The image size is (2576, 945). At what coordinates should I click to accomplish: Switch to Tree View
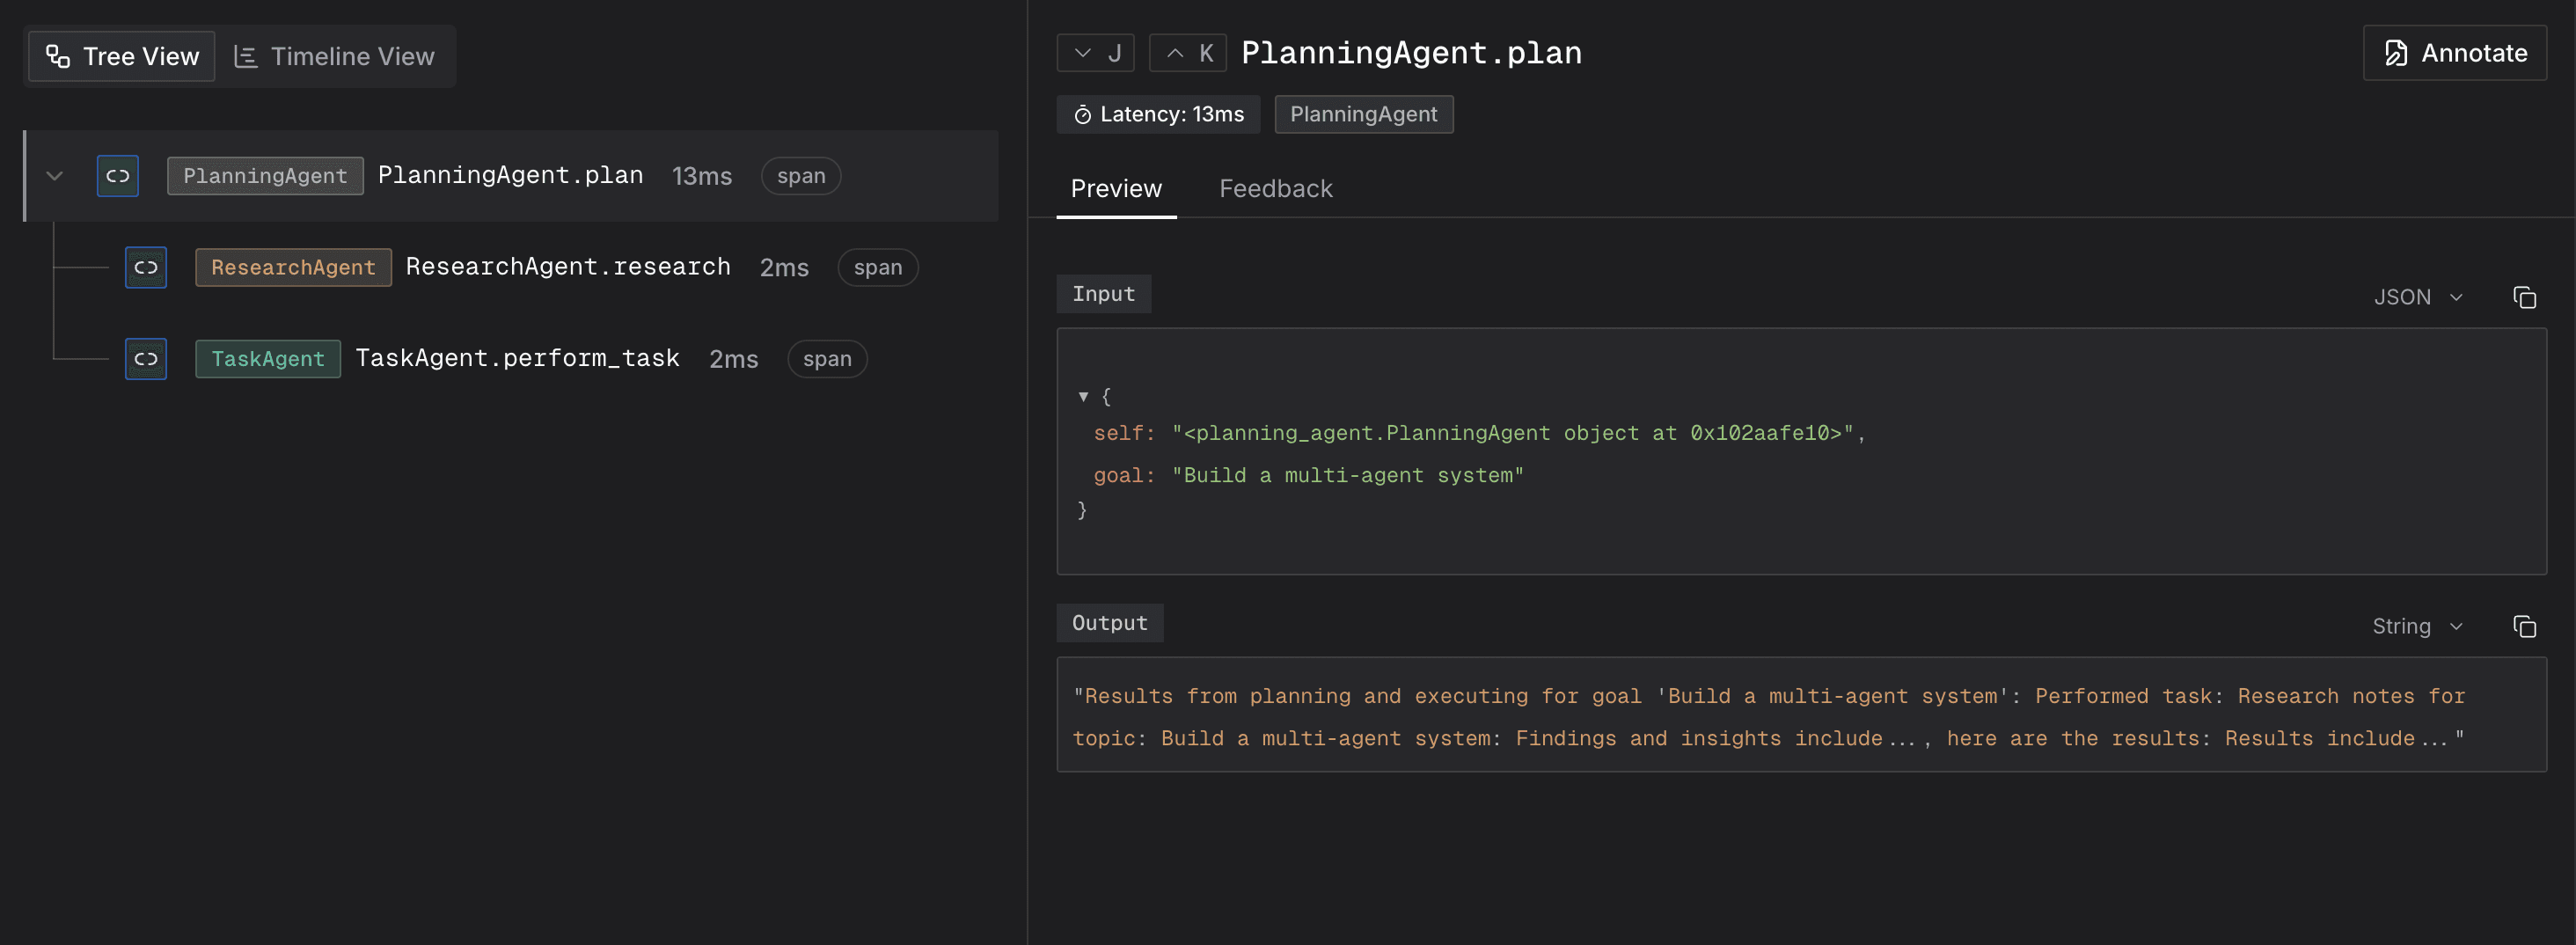(122, 57)
